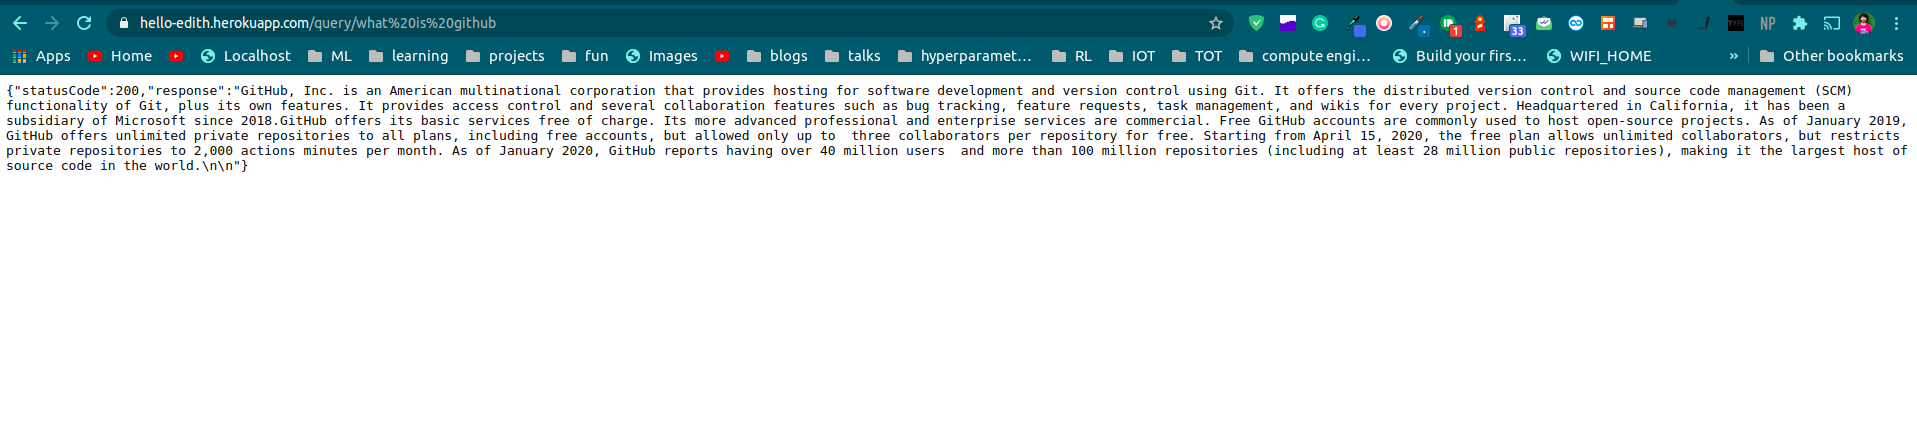The image size is (1917, 431).
Task: Open the purple and white gradient extension
Action: coord(1288,23)
